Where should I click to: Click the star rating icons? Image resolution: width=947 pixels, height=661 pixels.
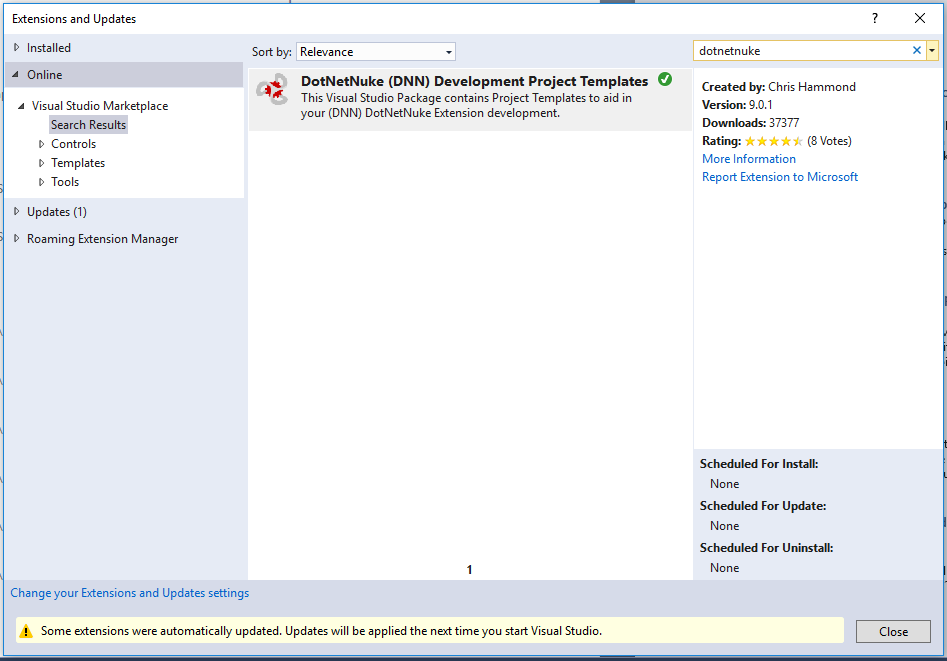click(x=774, y=141)
